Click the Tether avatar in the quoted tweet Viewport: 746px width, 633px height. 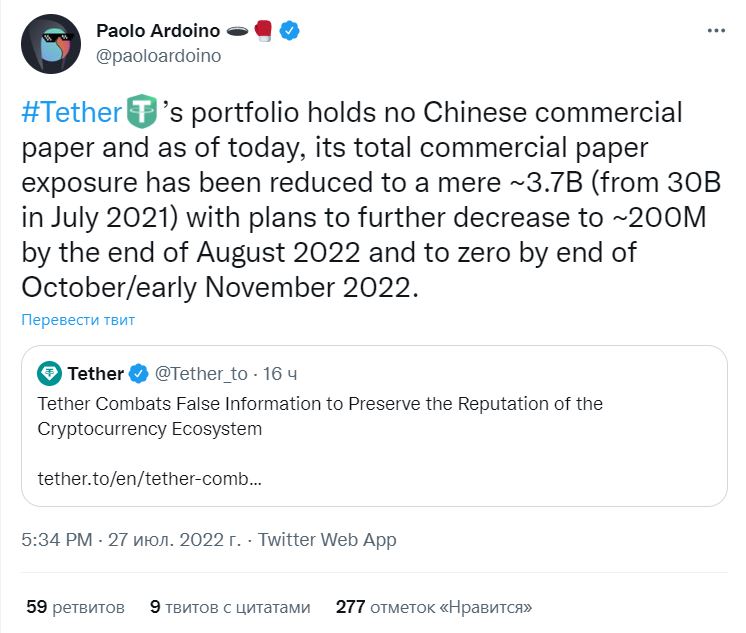pos(50,374)
